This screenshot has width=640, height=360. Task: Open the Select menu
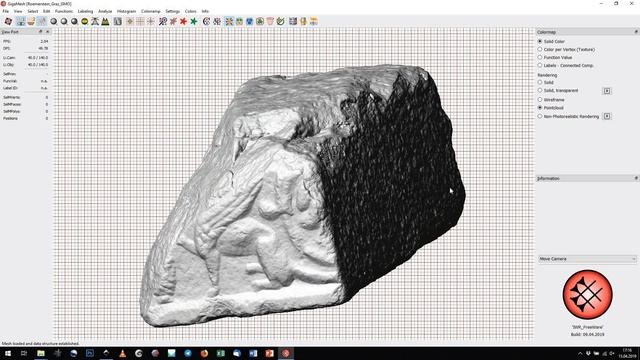(x=33, y=11)
